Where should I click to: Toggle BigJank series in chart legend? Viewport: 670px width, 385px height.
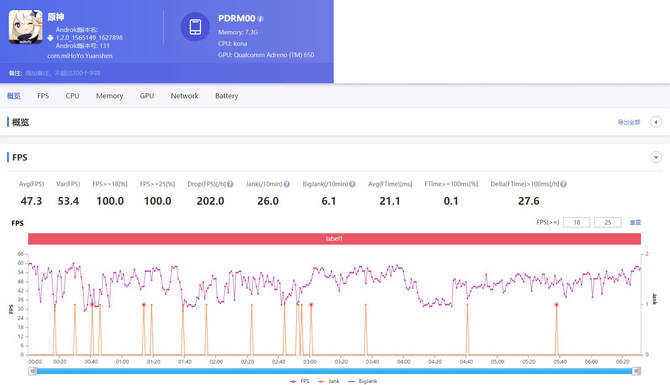[x=363, y=381]
